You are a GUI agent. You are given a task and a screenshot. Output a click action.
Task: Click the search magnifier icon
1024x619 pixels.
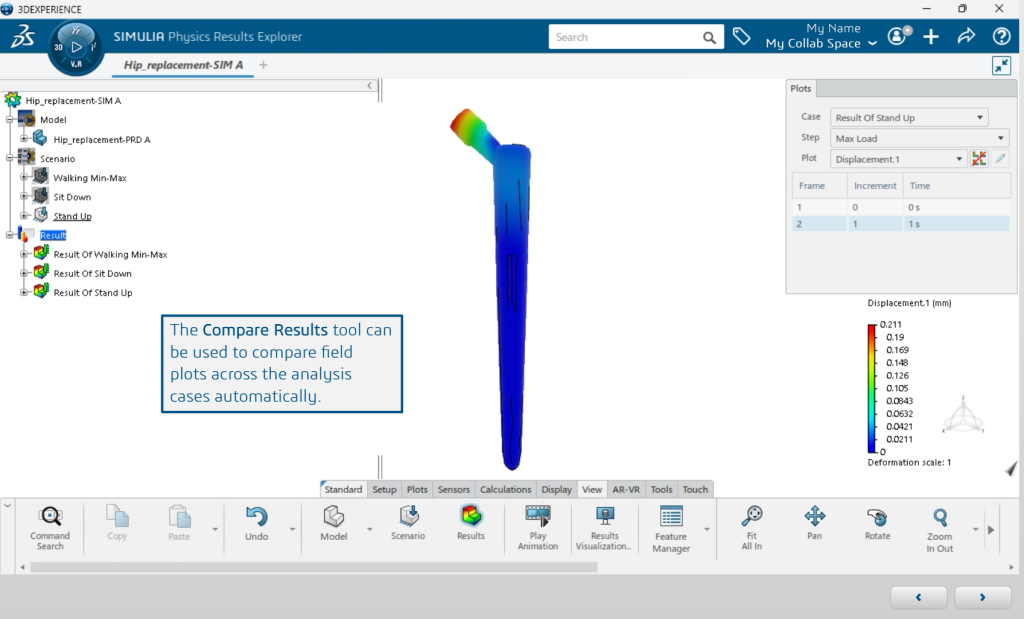709,38
